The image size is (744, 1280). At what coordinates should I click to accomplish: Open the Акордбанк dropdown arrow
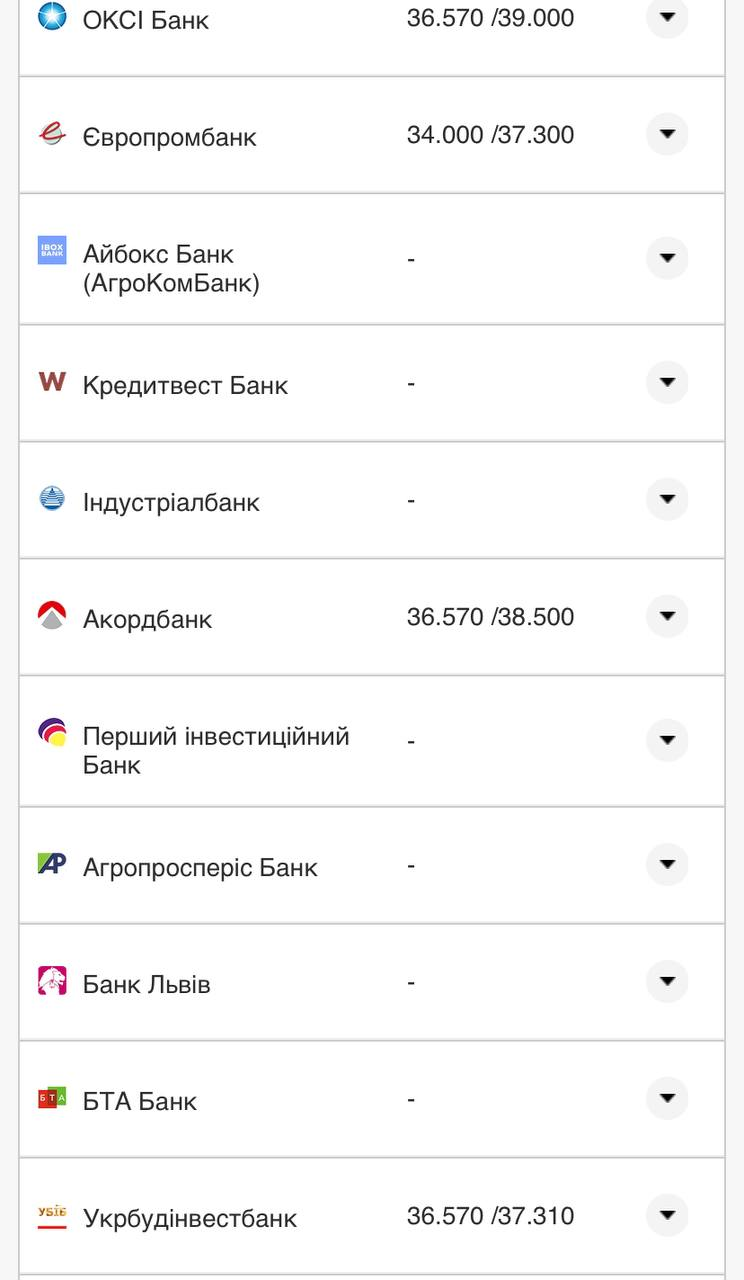pos(666,617)
